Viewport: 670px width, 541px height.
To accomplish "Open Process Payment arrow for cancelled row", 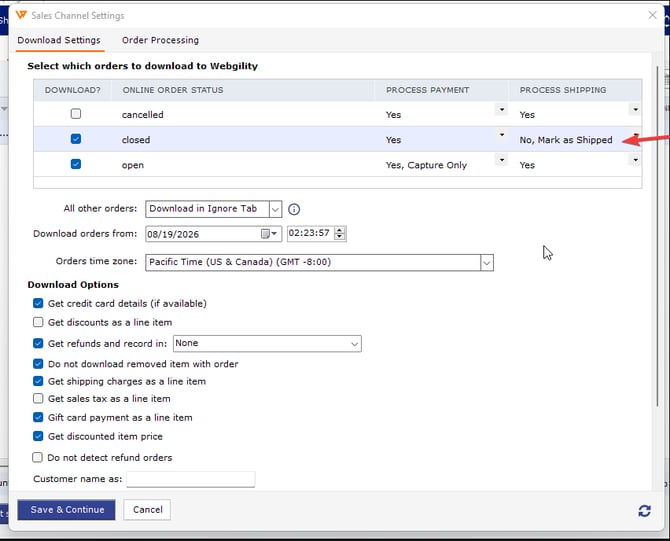I will (x=502, y=109).
